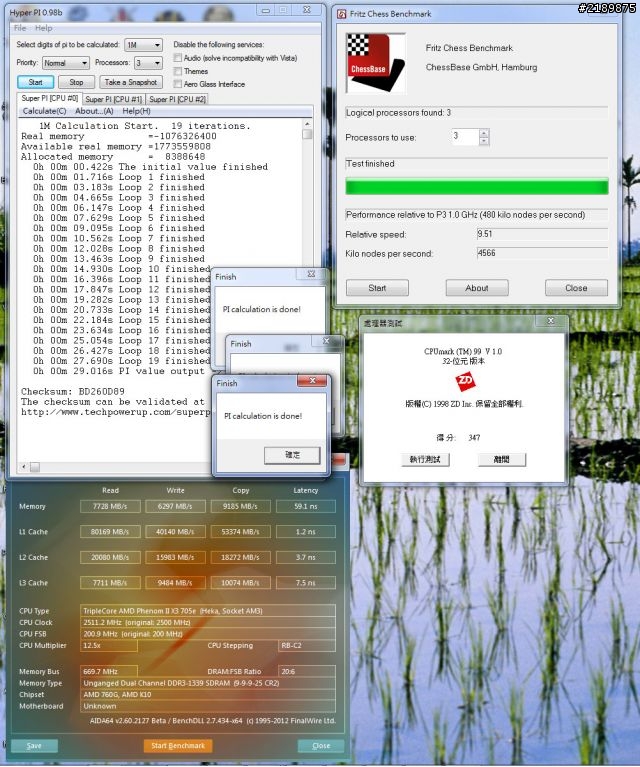Click the Memory Write value 6297 MB/s
This screenshot has width=640, height=767.
(x=175, y=507)
